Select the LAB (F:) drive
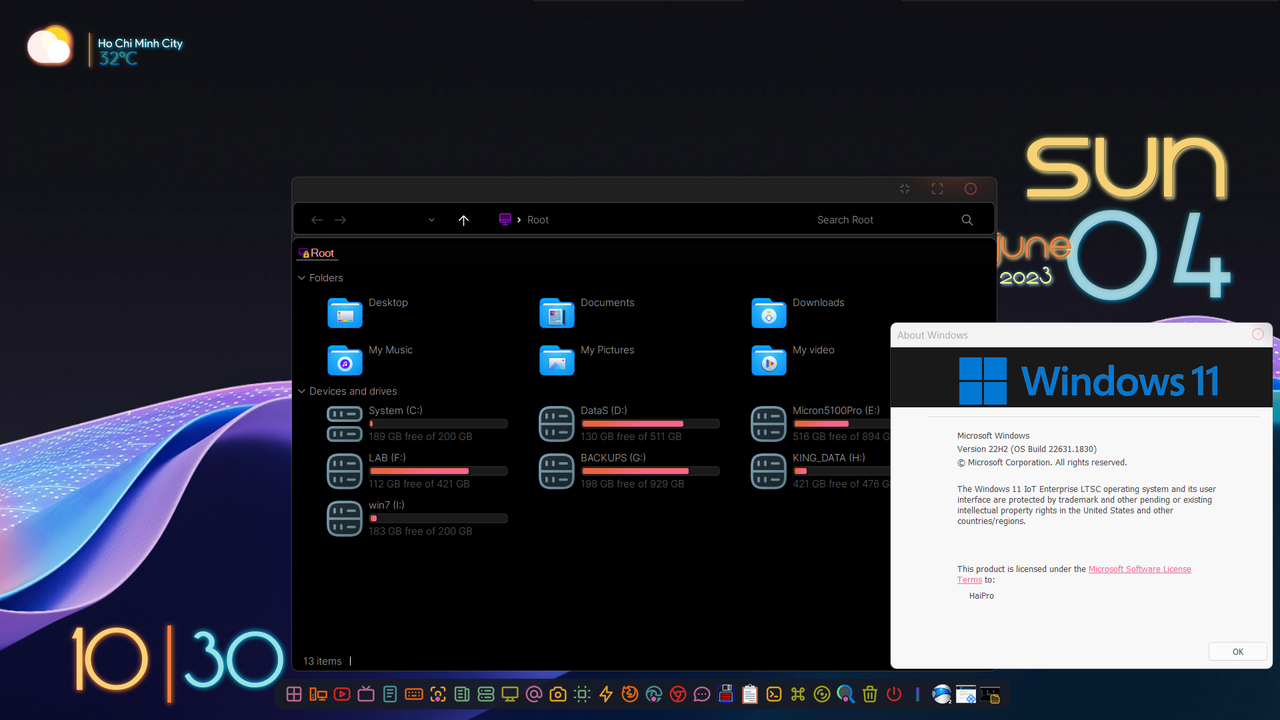The image size is (1280, 720). 417,471
